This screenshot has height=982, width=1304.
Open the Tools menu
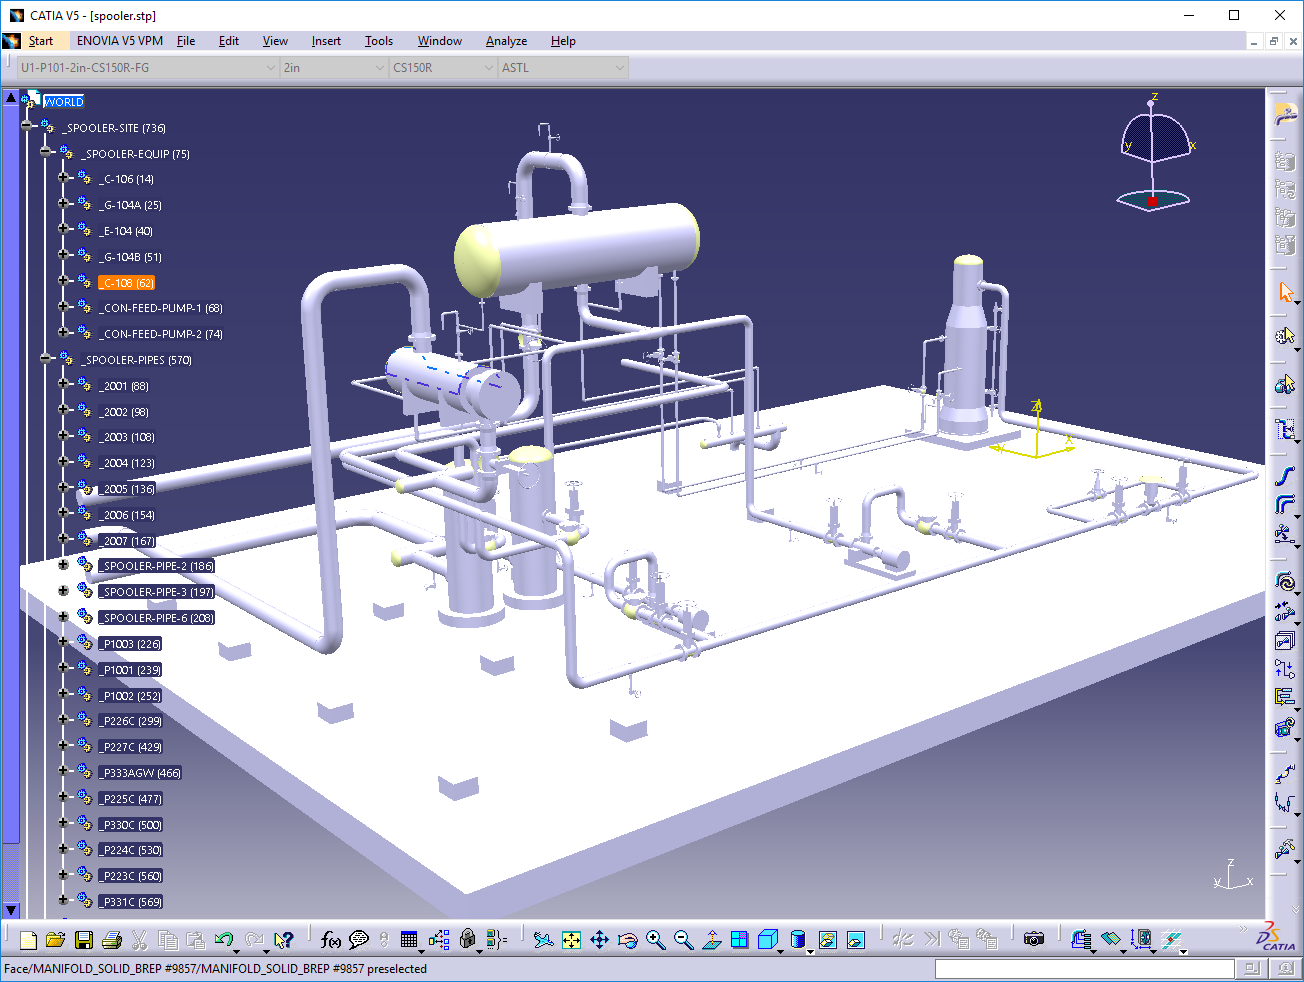tap(378, 41)
